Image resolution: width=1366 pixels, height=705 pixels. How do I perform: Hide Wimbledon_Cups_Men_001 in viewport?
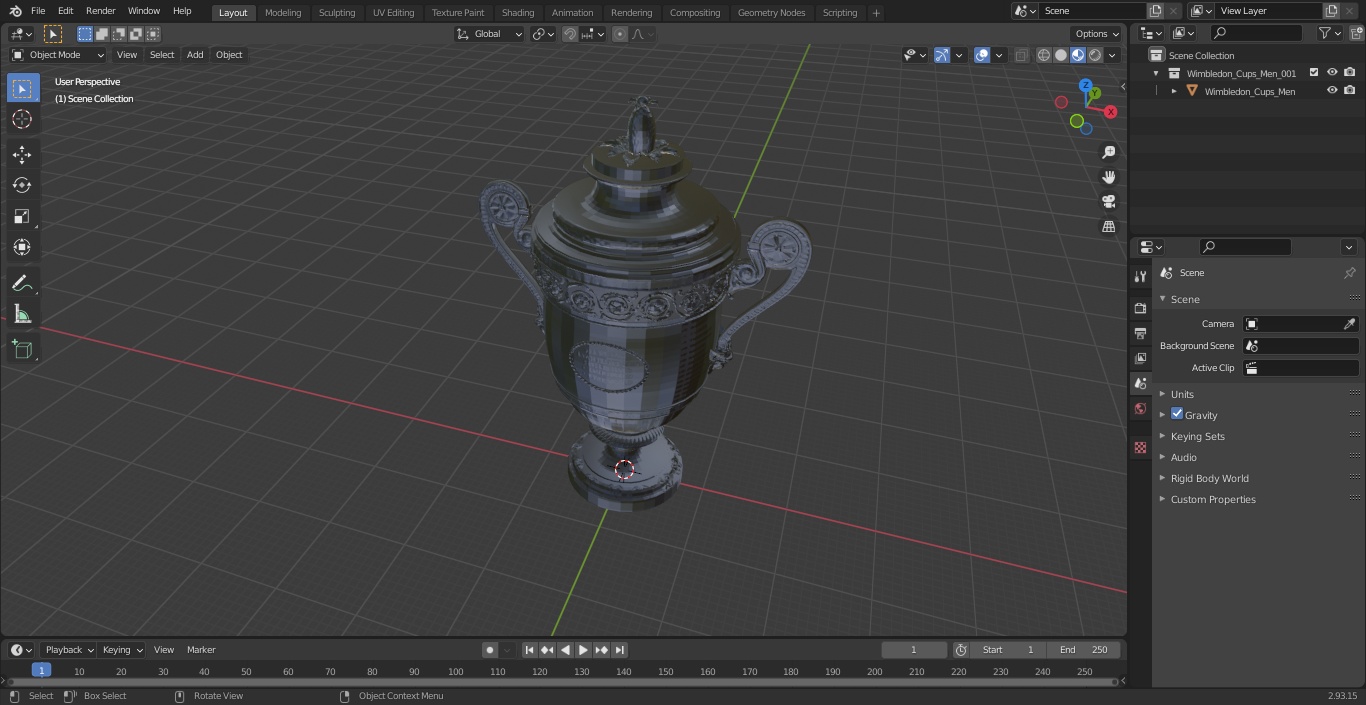(x=1332, y=72)
